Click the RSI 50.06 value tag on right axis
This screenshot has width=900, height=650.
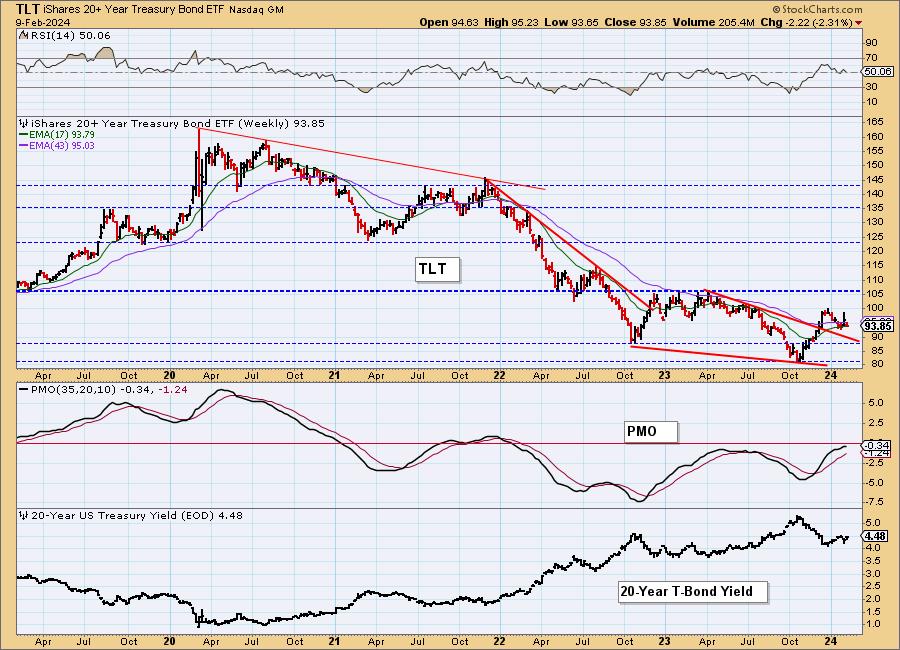coord(879,72)
